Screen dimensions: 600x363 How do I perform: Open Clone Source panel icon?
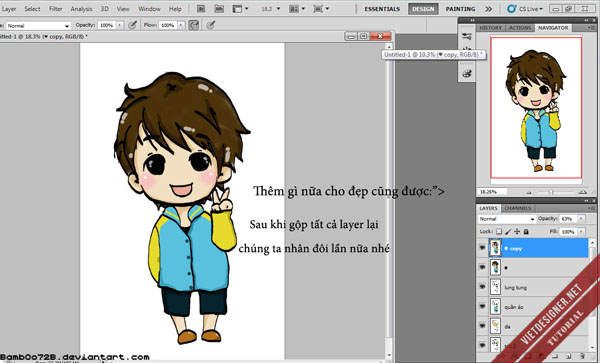pos(466,49)
